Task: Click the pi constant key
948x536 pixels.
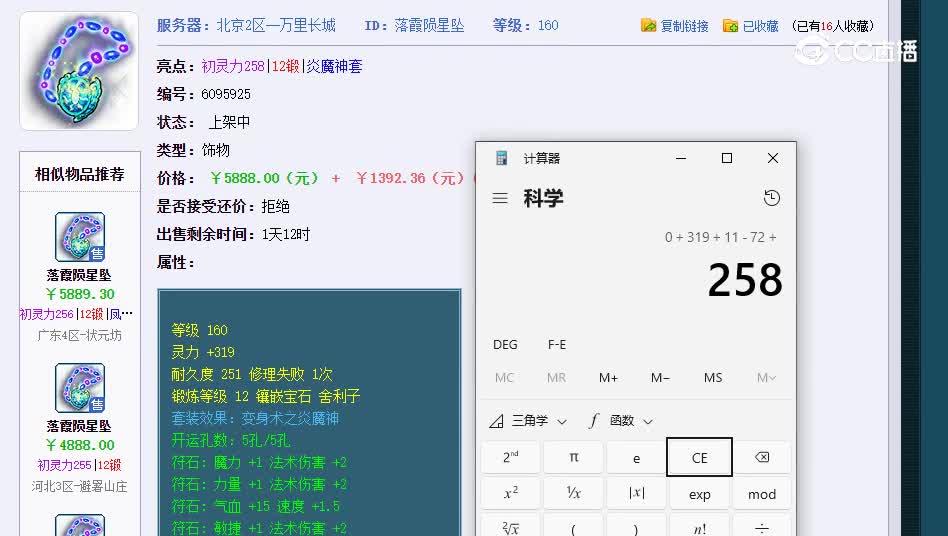Action: (574, 457)
